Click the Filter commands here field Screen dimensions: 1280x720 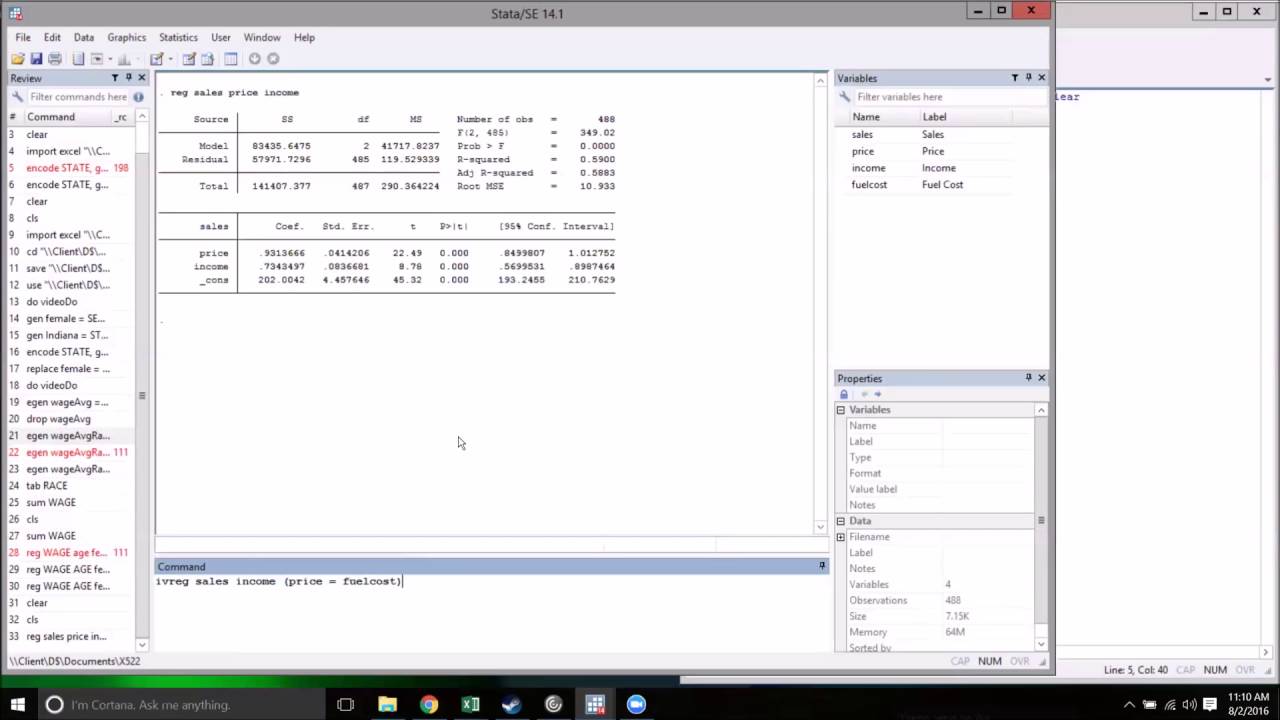coord(78,97)
